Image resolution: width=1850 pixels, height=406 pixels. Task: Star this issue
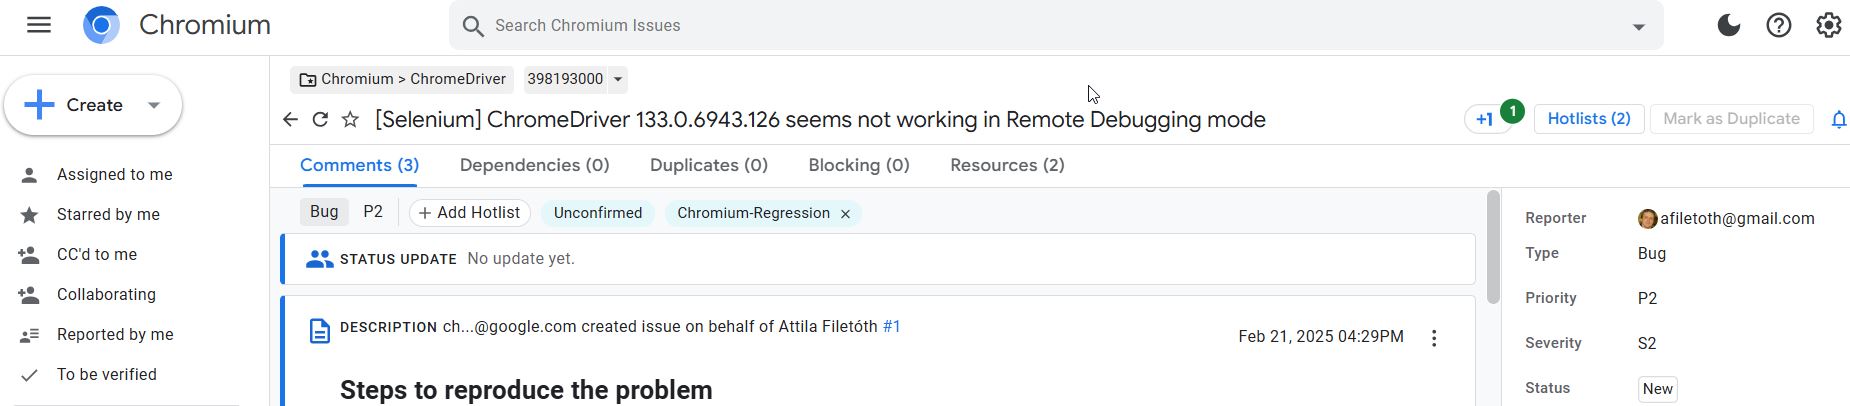pos(350,120)
